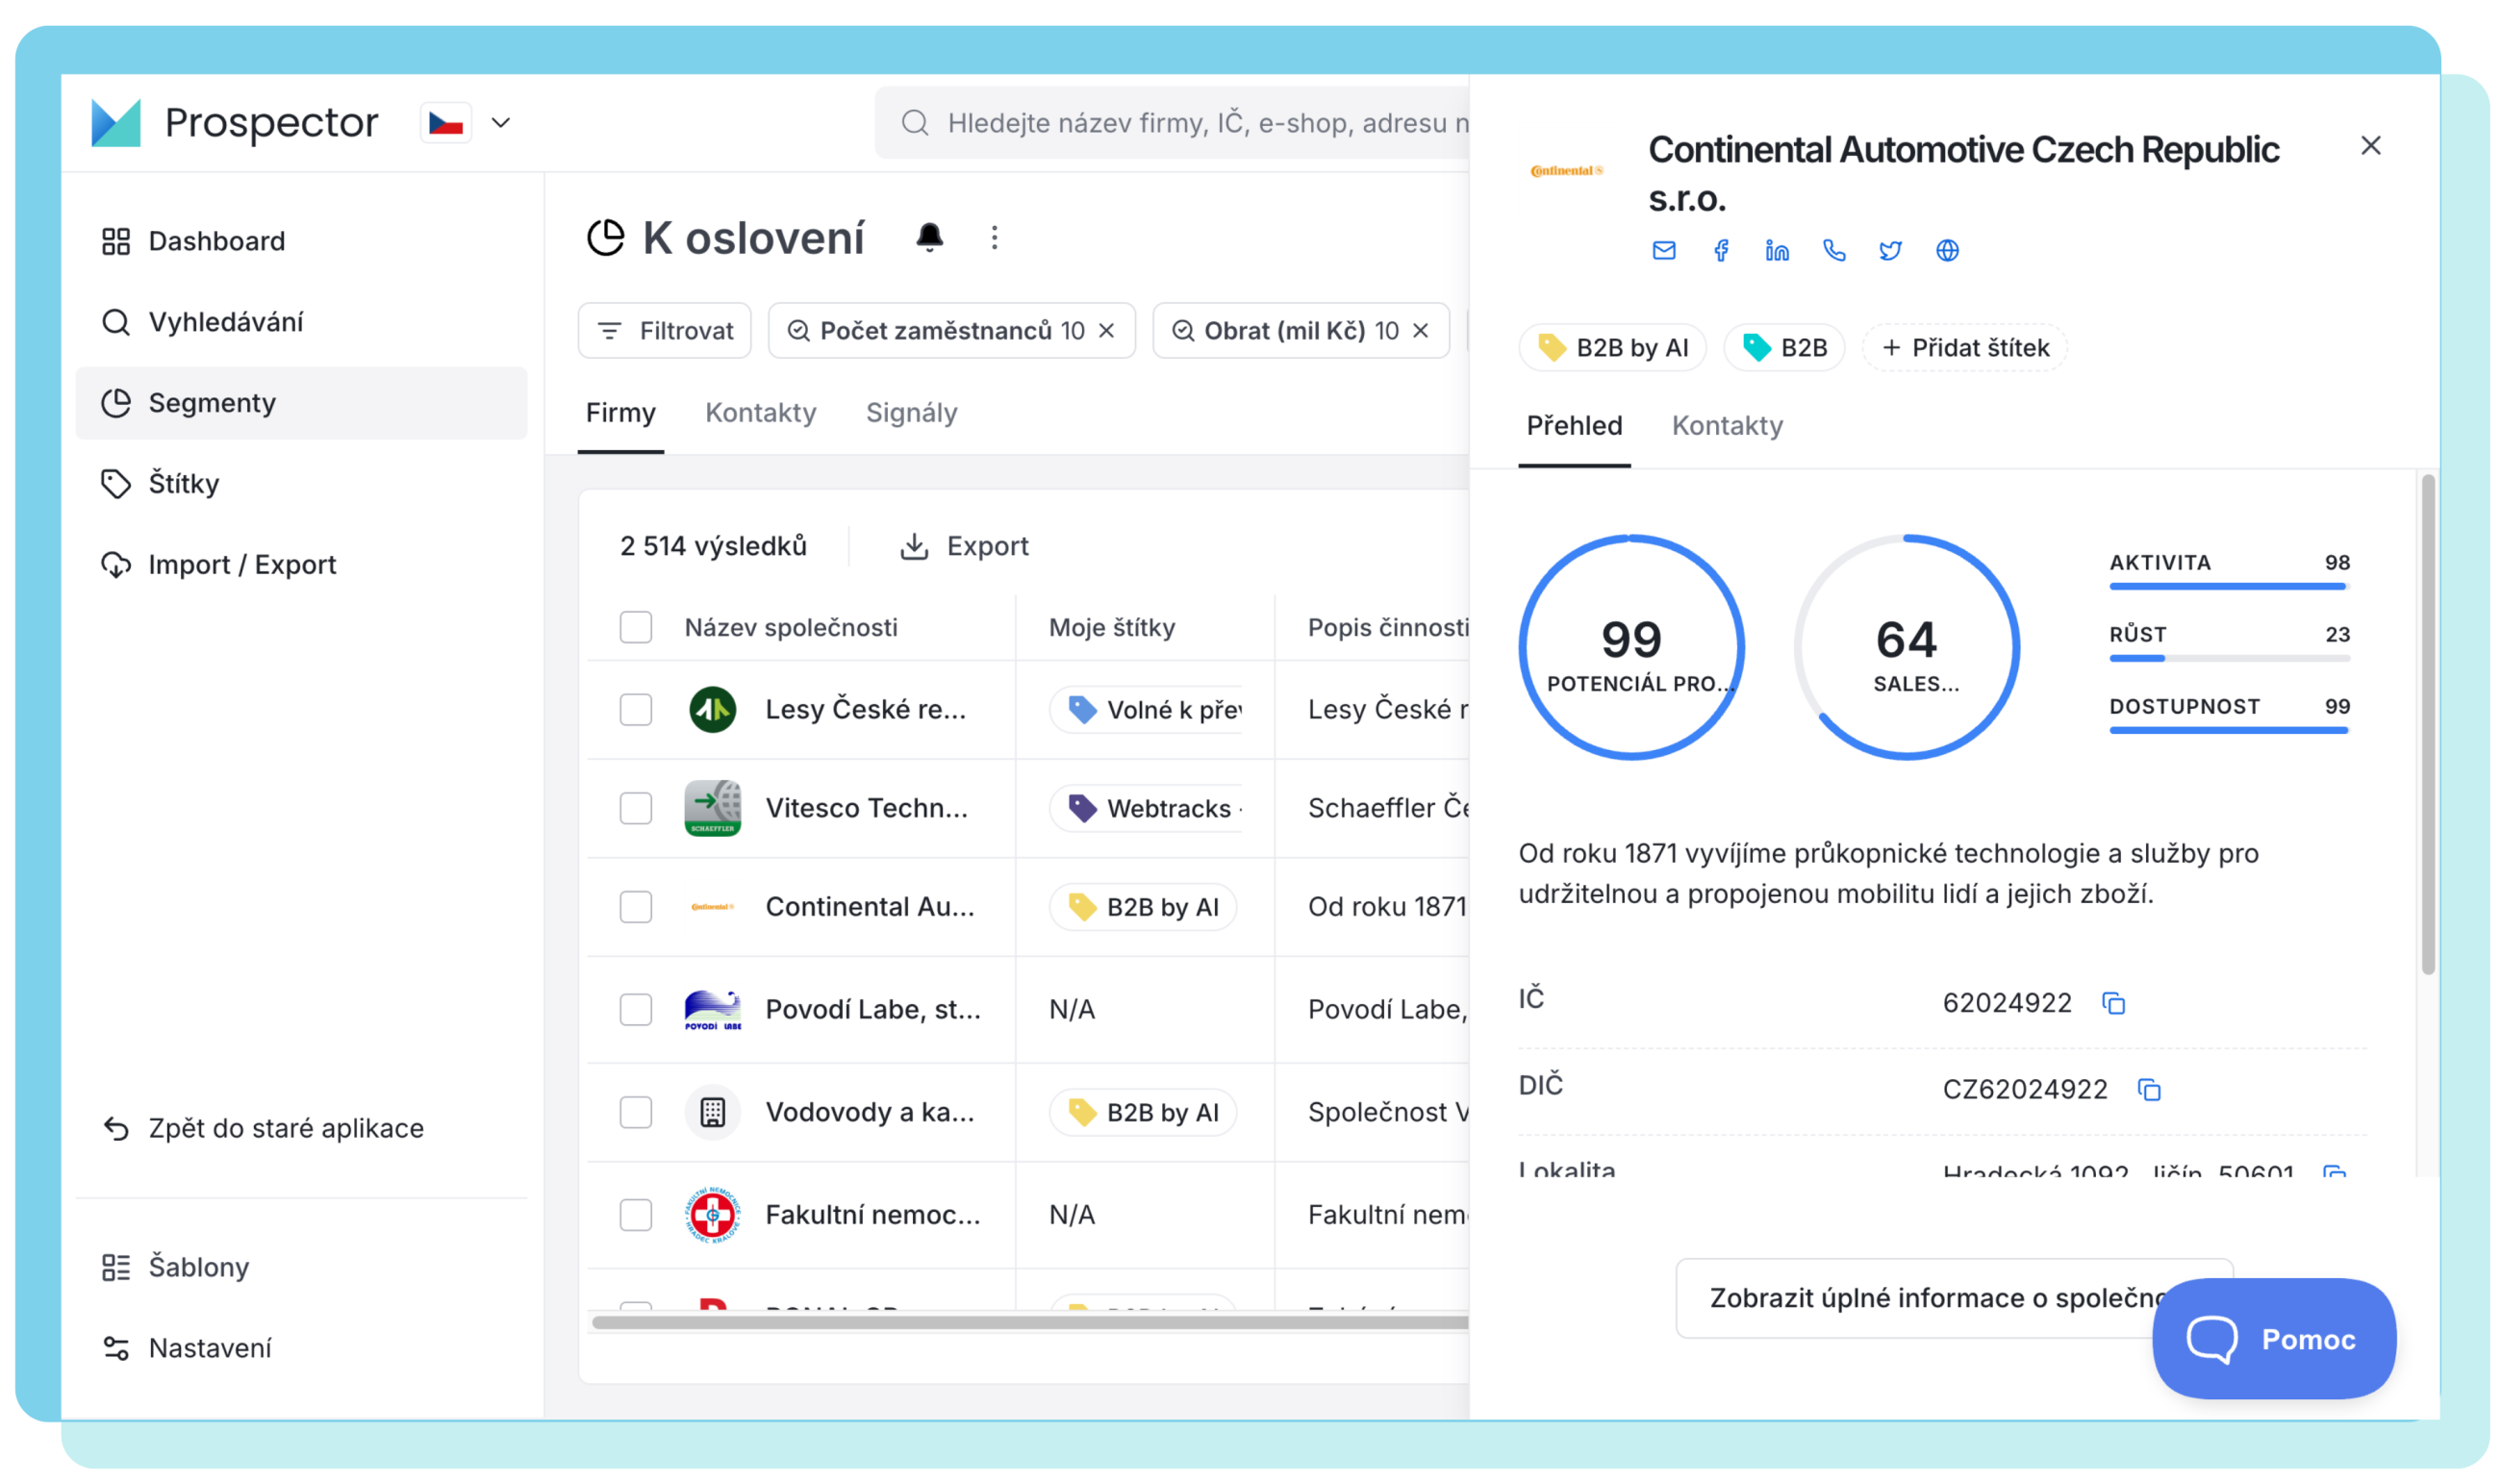Click the notification bell next to K oslovení
The image size is (2501, 1484).
coord(929,237)
